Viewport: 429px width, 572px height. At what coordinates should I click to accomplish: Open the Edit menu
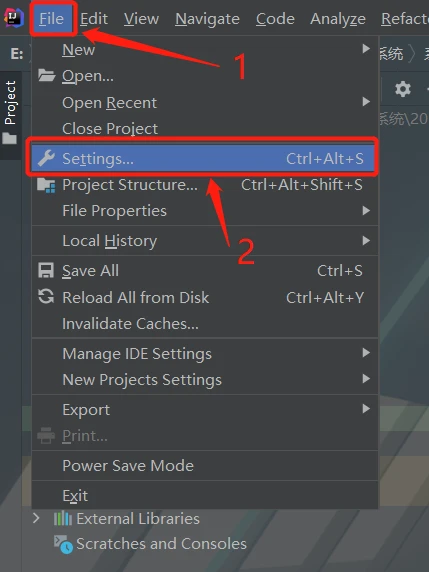[94, 19]
